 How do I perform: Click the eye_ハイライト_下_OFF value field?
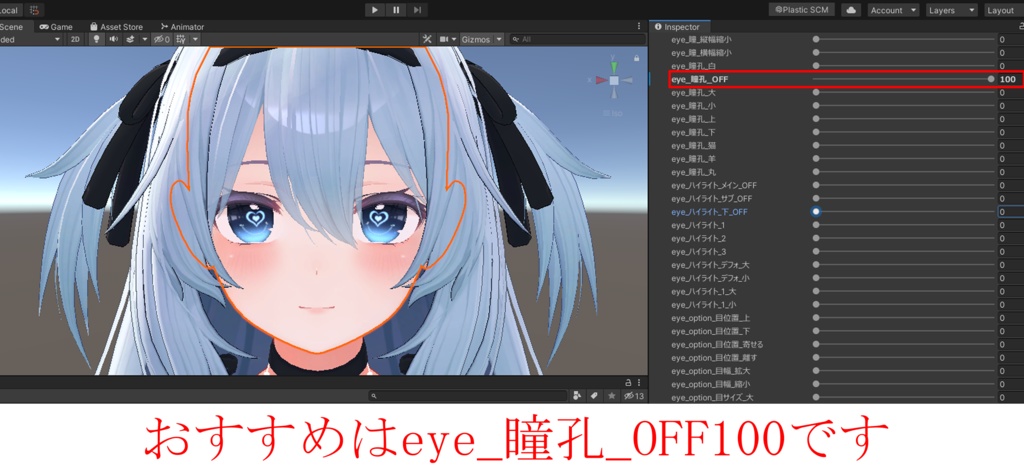1010,212
